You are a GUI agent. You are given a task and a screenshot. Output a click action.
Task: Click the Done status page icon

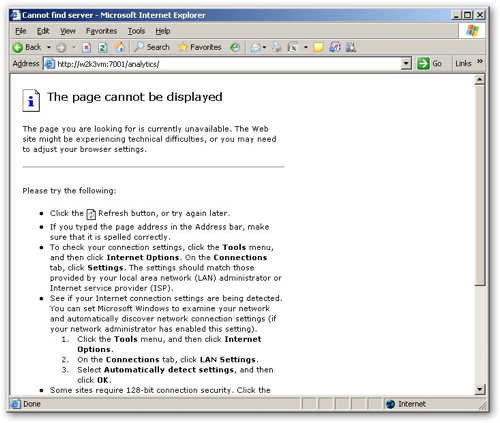(x=15, y=404)
